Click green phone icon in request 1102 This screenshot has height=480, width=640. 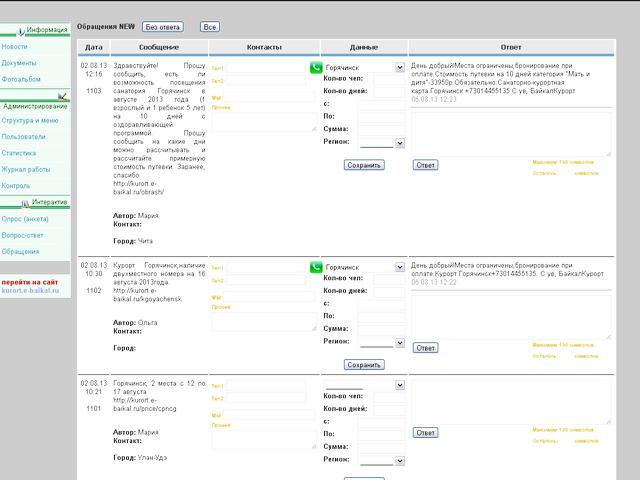tap(316, 267)
